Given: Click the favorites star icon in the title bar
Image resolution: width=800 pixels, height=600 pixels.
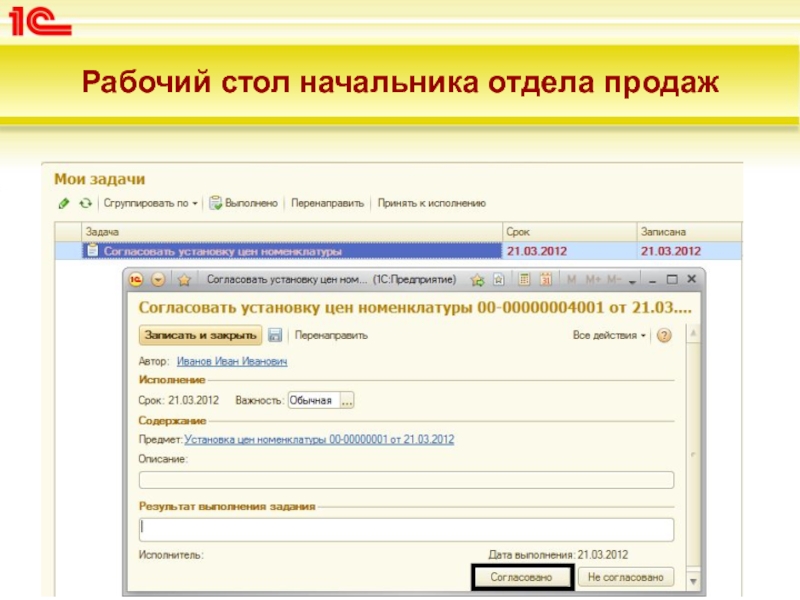Looking at the screenshot, I should 184,280.
